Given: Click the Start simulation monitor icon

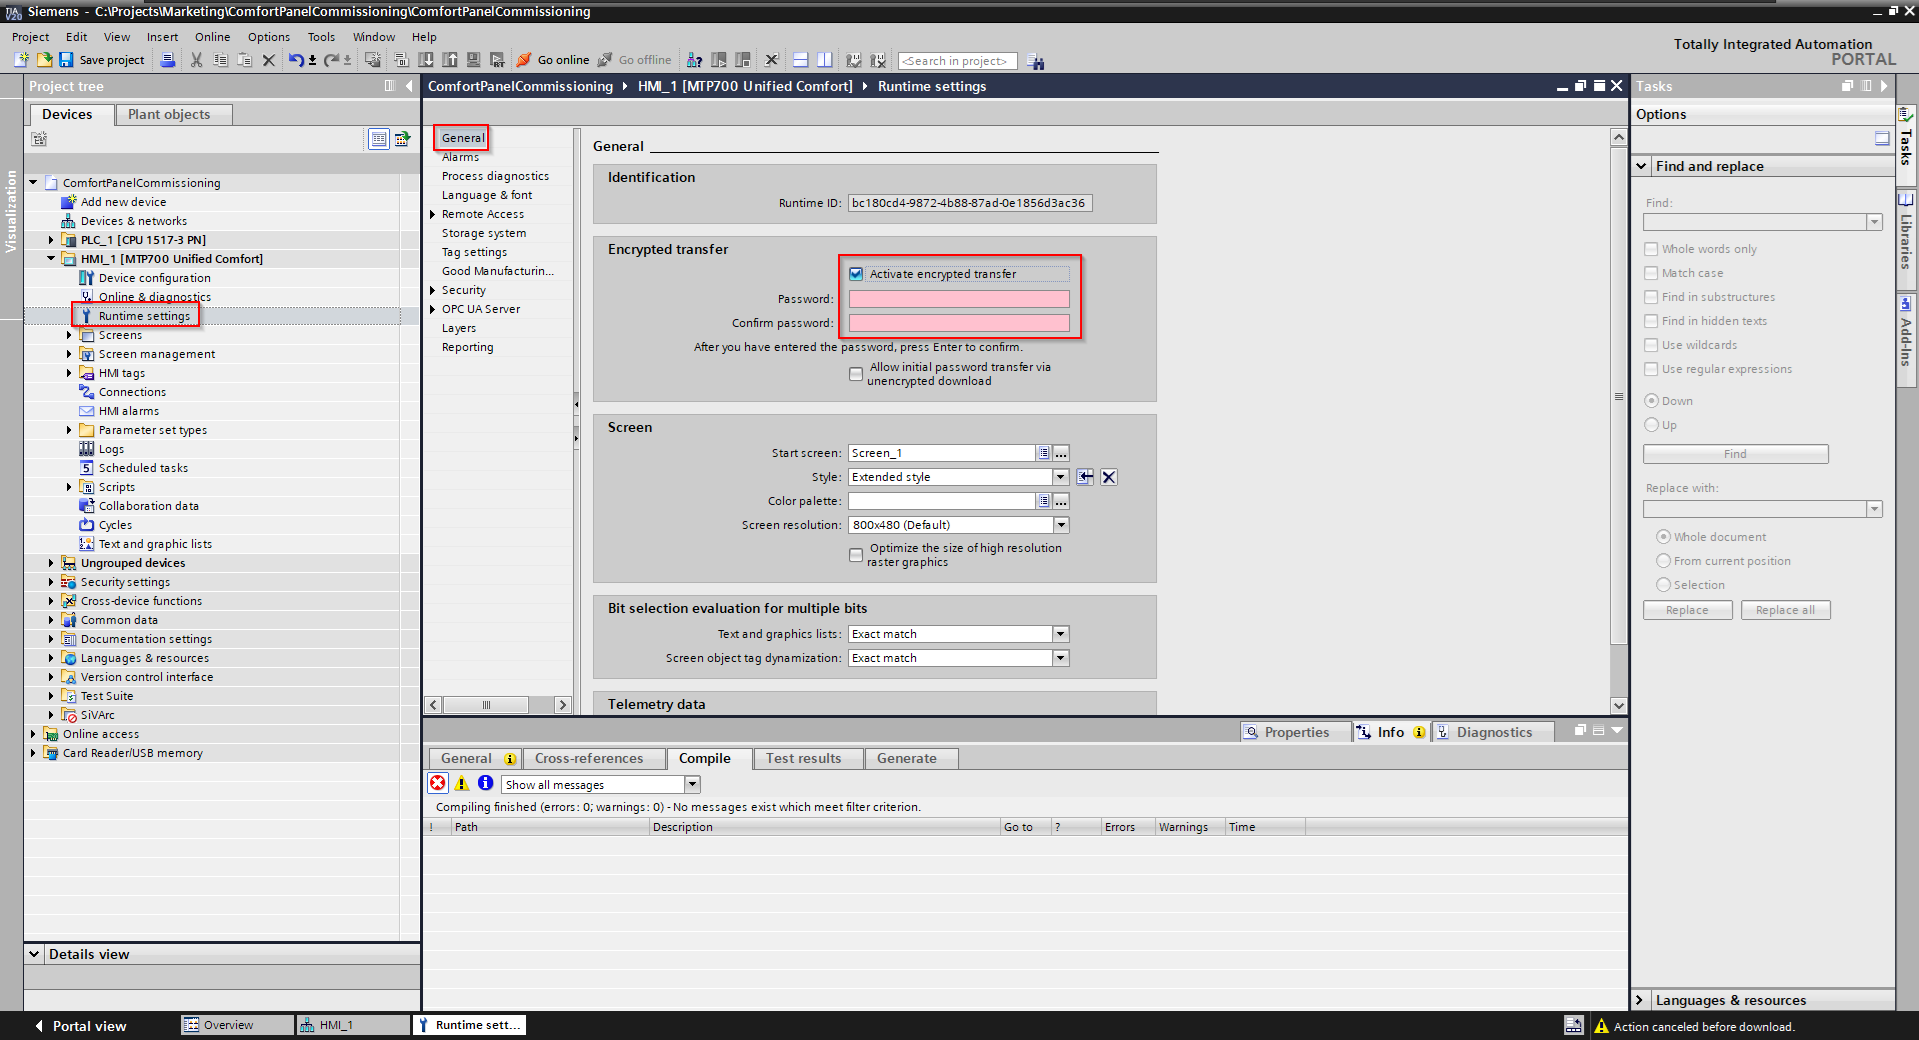Looking at the screenshot, I should [473, 60].
